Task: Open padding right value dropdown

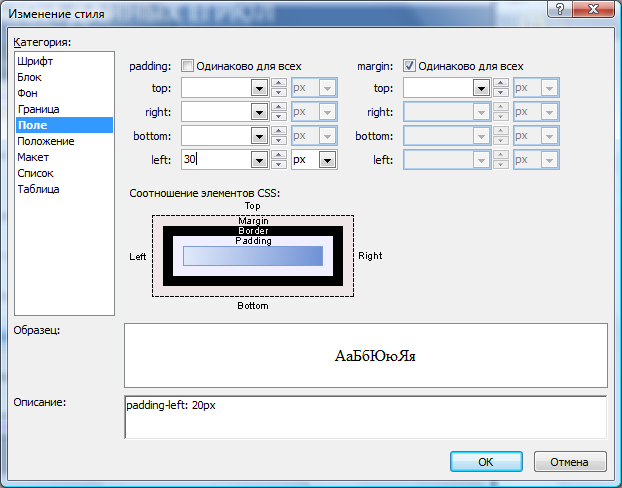Action: (259, 112)
